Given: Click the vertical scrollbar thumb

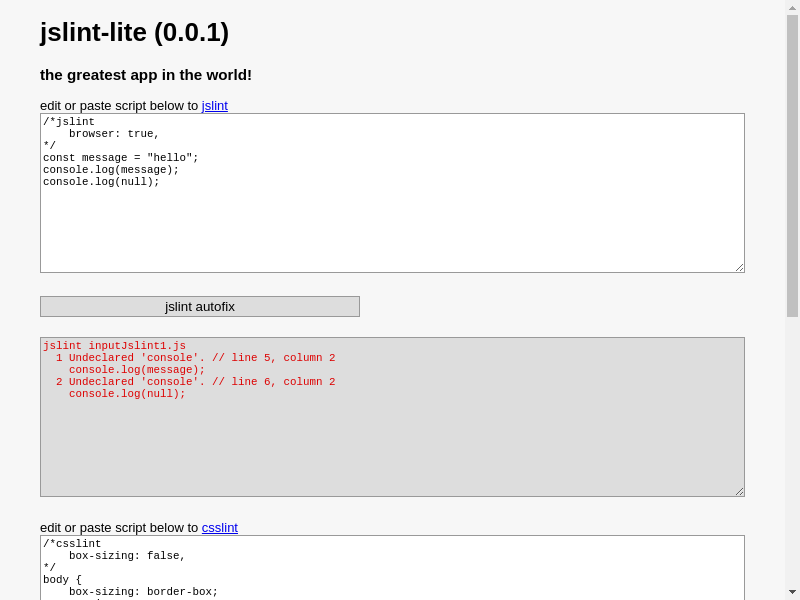Looking at the screenshot, I should (792, 166).
